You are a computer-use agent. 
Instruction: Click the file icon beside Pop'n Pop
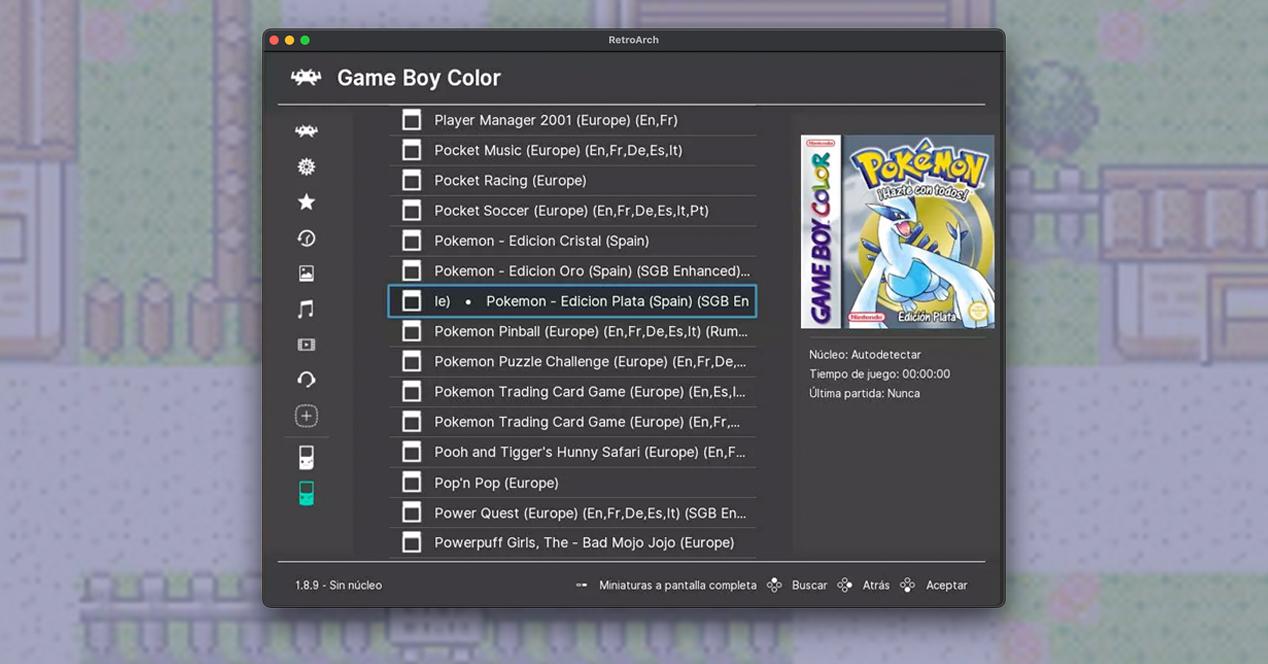click(x=411, y=482)
